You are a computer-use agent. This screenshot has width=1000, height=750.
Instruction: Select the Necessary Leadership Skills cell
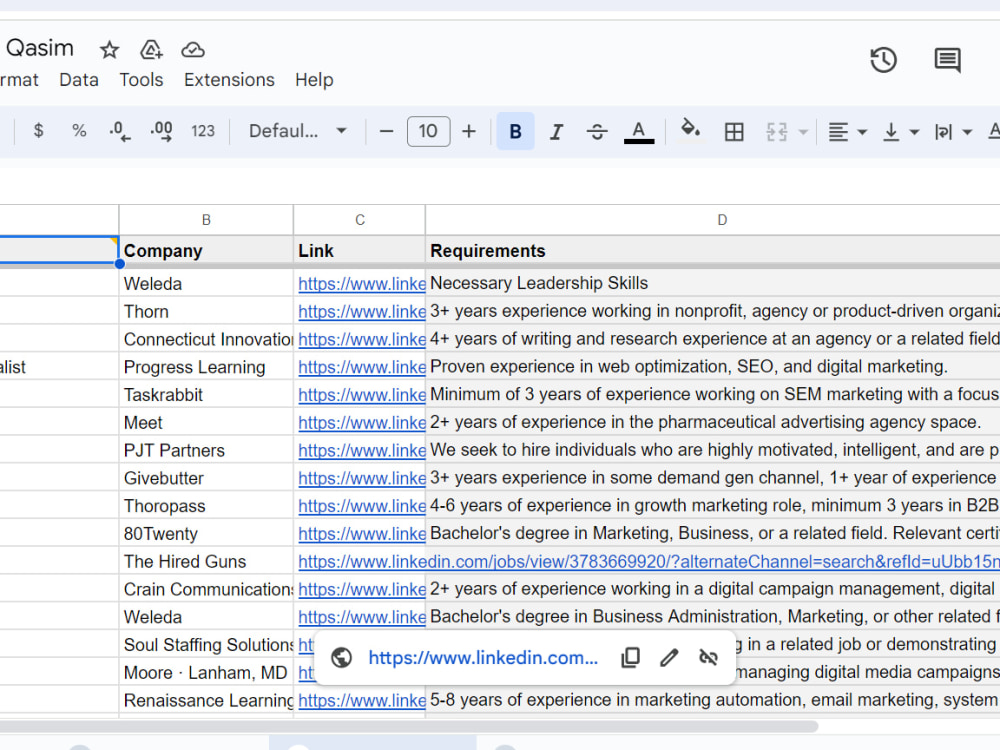coord(712,284)
